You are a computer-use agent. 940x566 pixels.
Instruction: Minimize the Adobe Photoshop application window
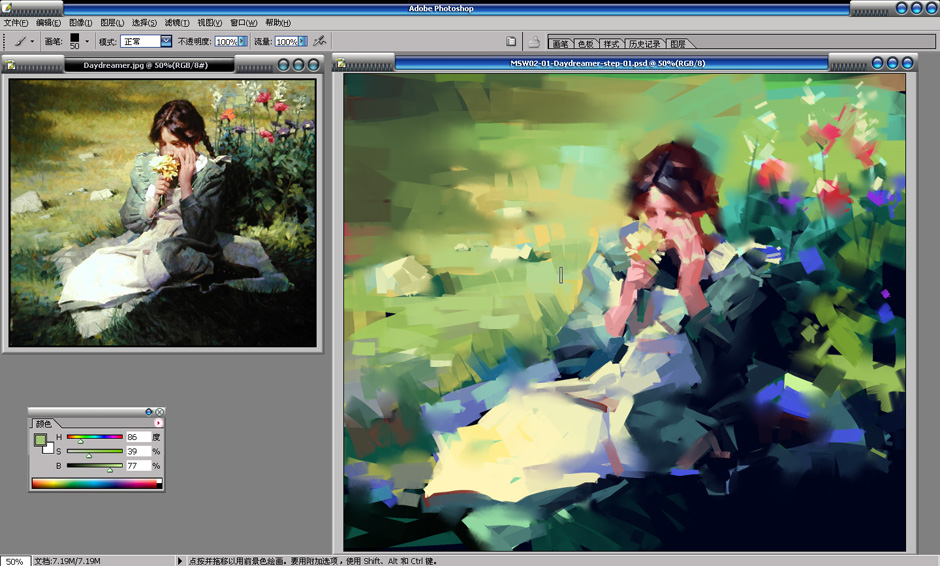tap(902, 8)
